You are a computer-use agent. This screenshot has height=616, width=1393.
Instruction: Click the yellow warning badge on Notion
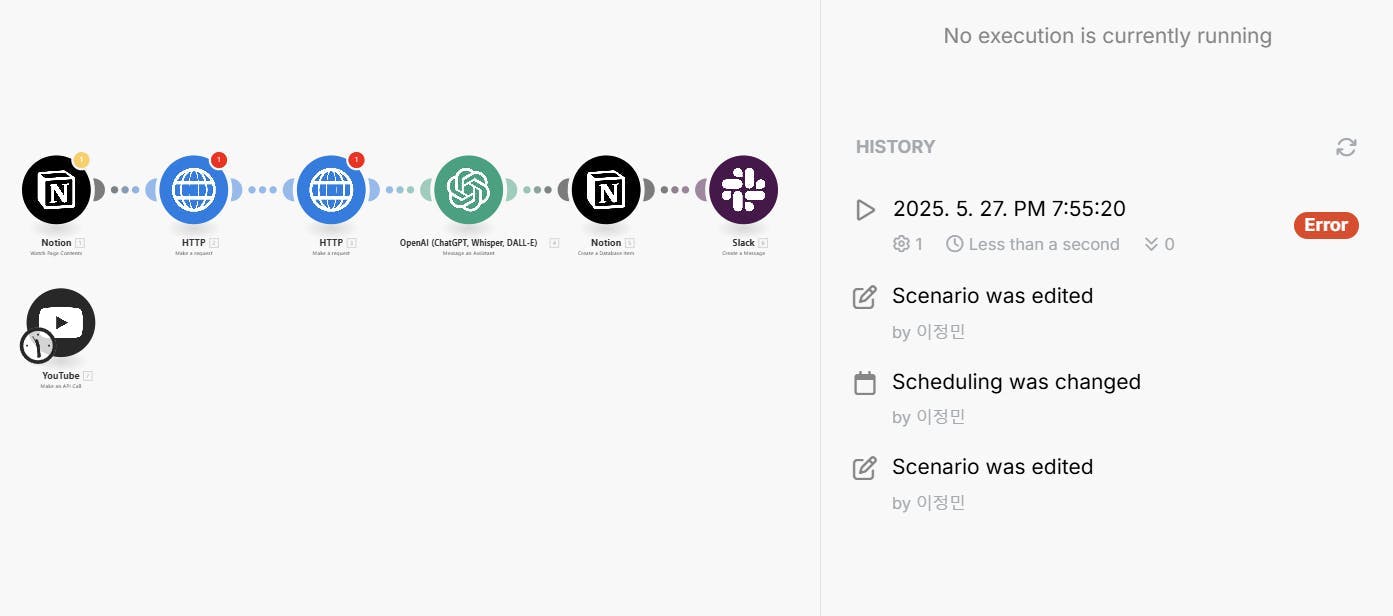(81, 160)
